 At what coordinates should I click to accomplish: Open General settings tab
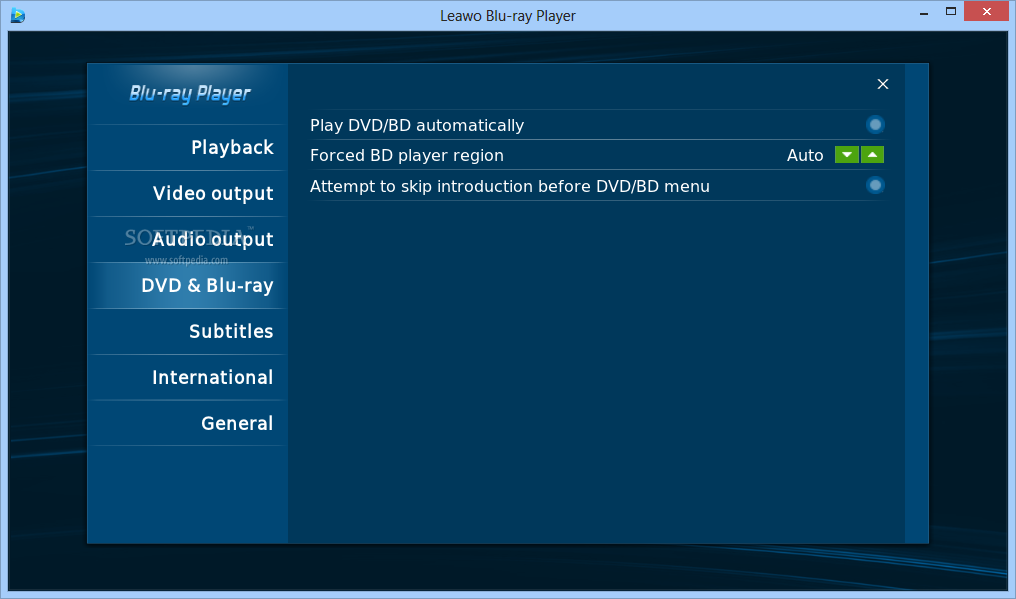tap(188, 424)
